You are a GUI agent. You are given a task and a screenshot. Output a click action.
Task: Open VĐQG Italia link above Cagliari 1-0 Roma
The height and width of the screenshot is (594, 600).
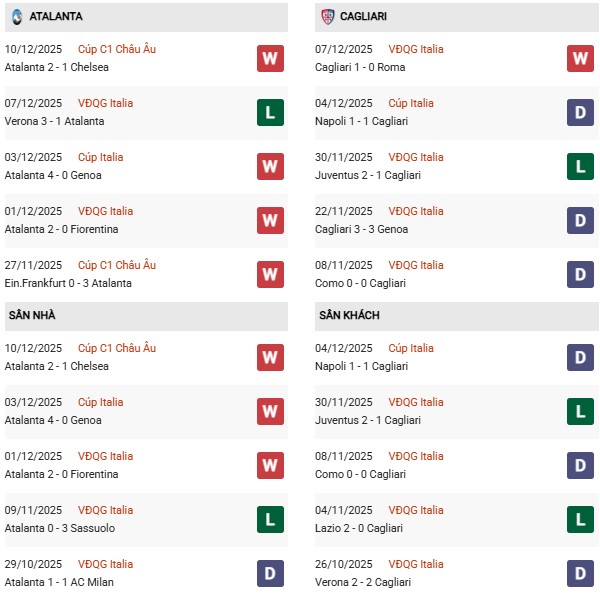coord(418,49)
